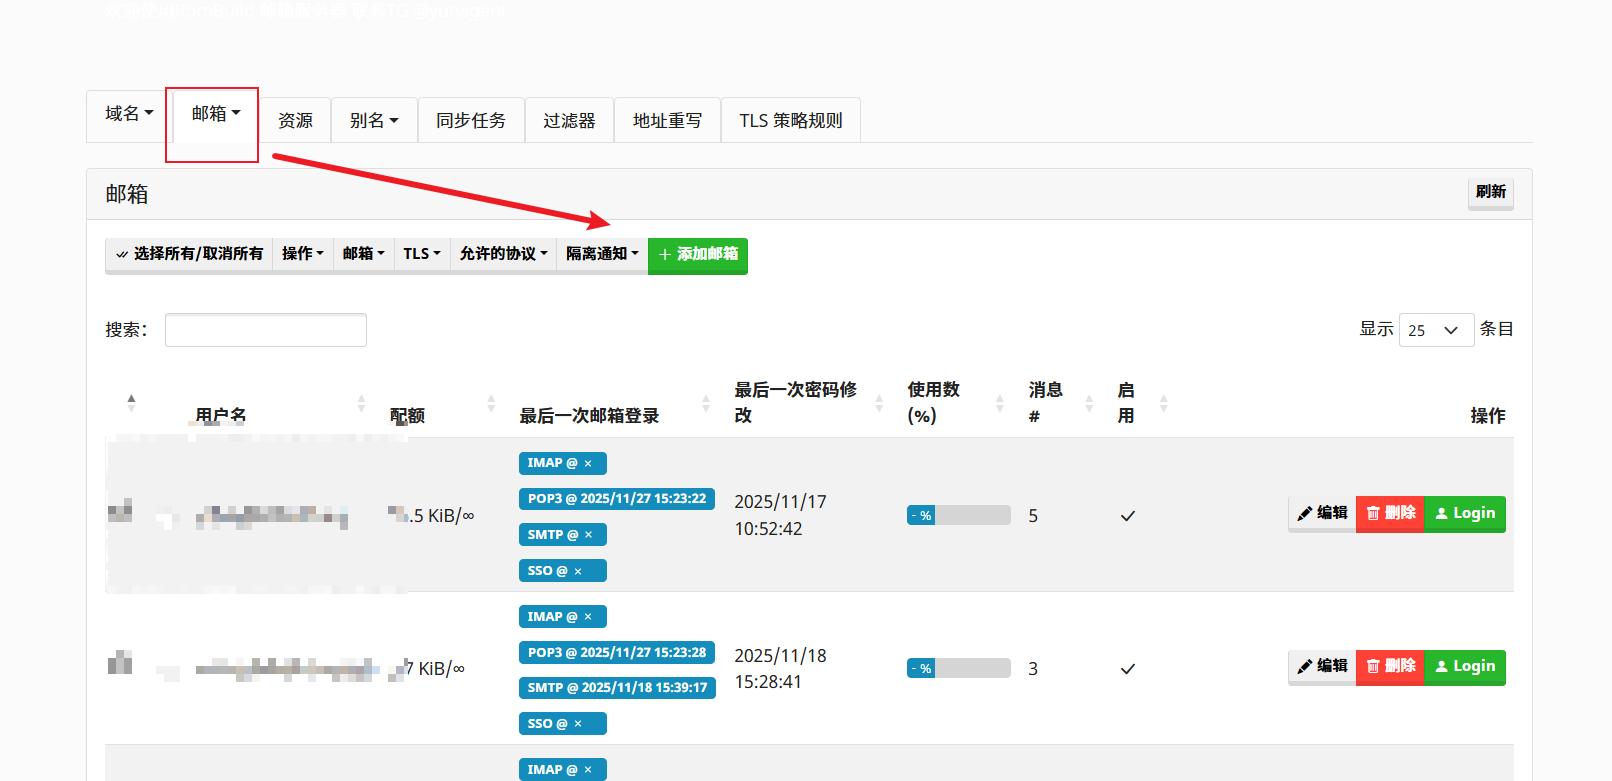The height and width of the screenshot is (781, 1612).
Task: Sort by 最后一次密码修改 column
Action: point(796,402)
